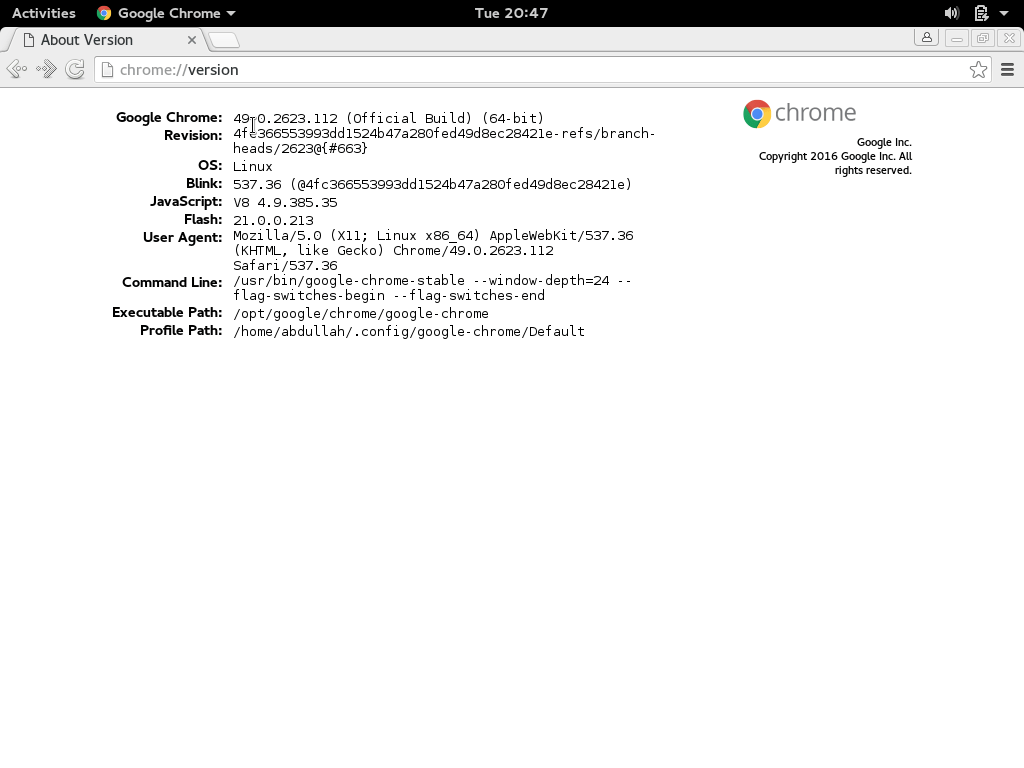Click the Google Chrome: label
The height and width of the screenshot is (768, 1024).
point(169,118)
